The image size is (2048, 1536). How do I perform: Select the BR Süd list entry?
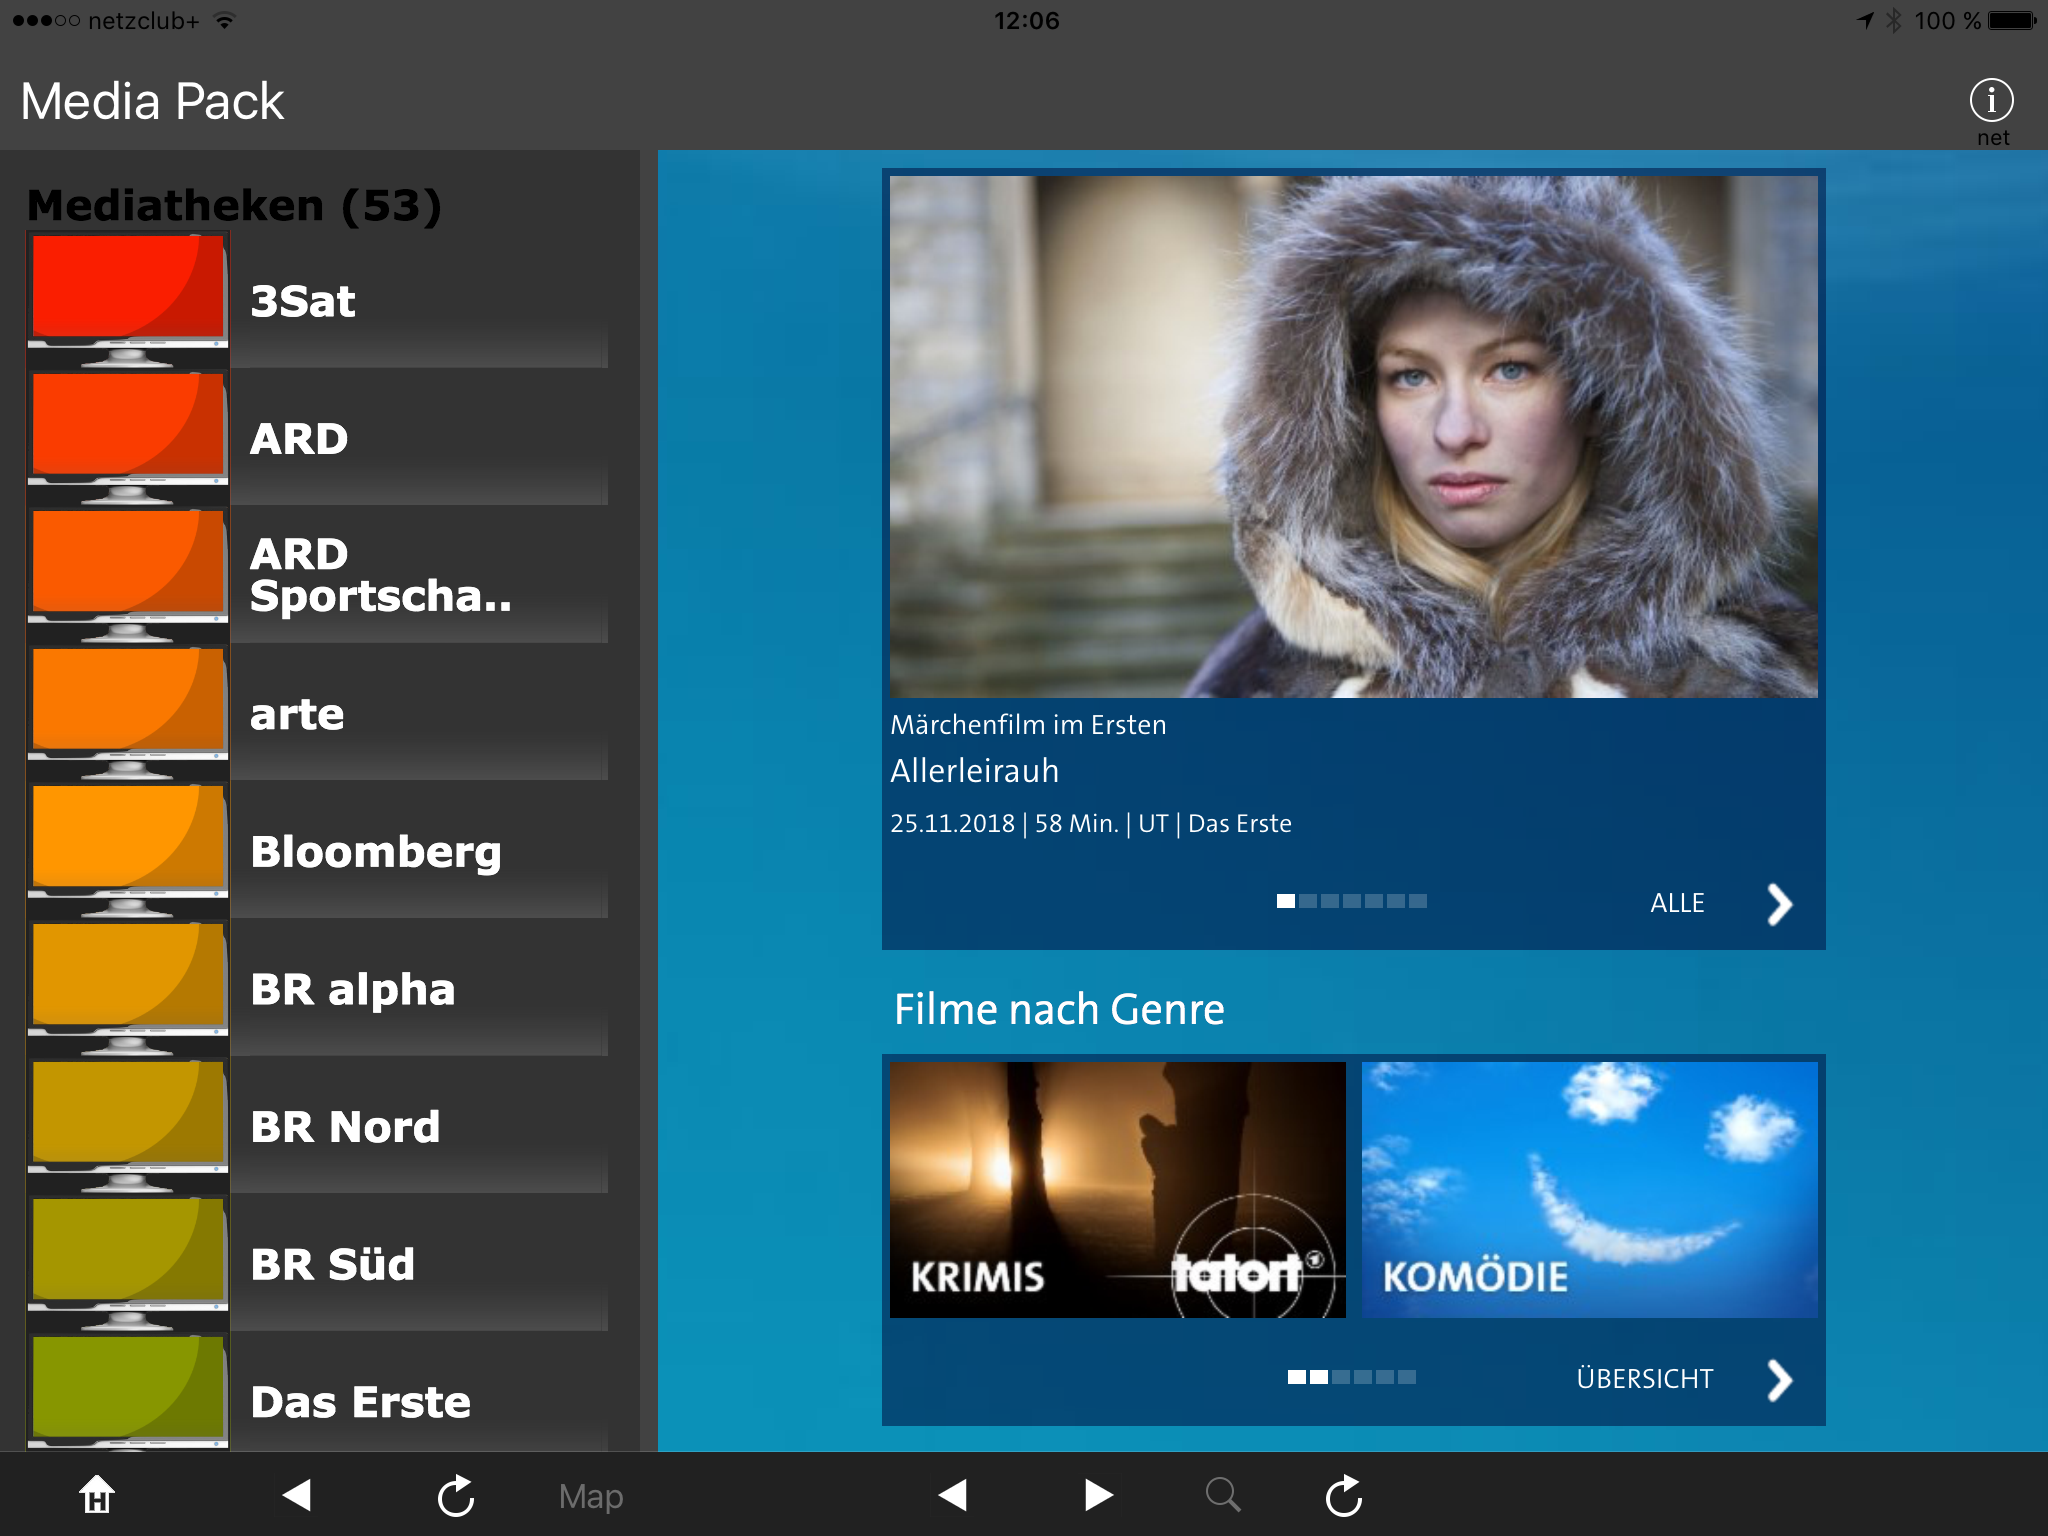317,1262
